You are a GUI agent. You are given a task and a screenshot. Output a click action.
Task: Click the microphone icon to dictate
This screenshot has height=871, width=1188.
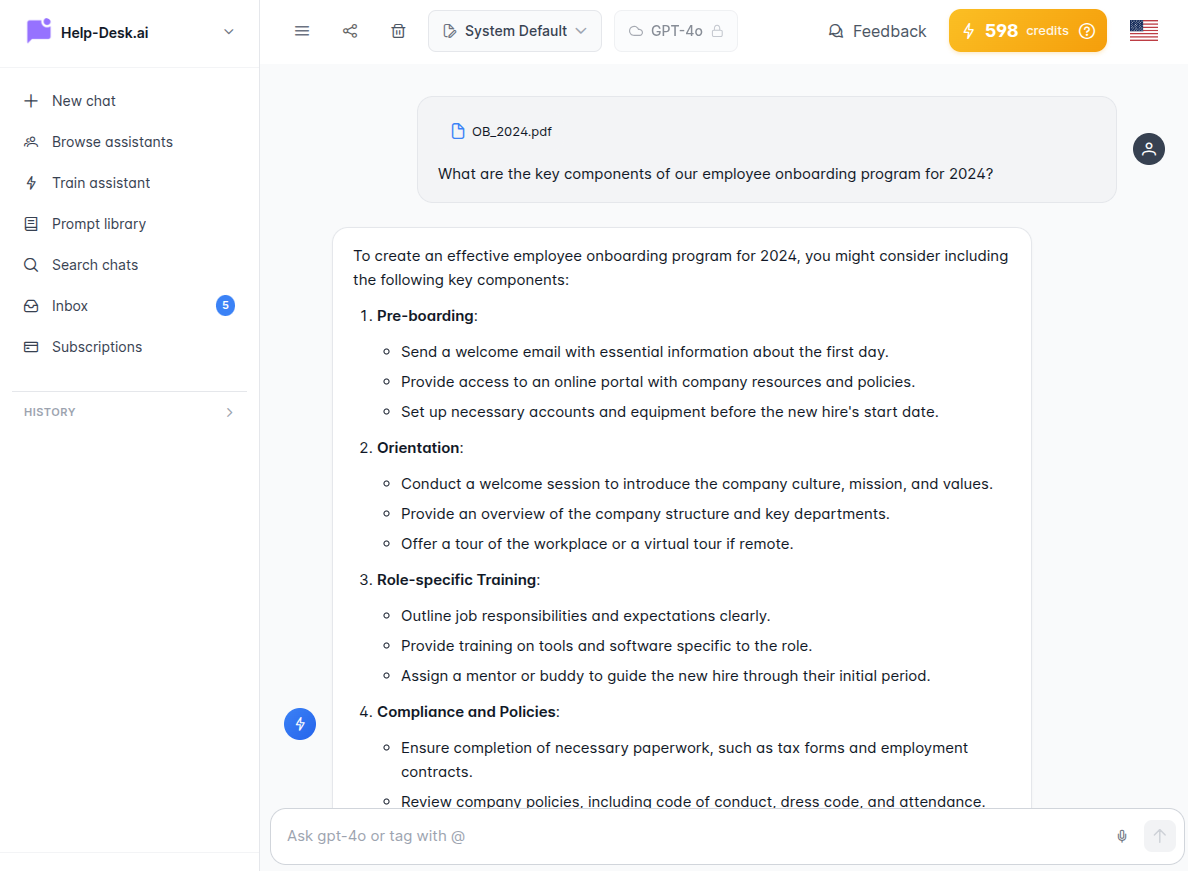pyautogui.click(x=1121, y=836)
